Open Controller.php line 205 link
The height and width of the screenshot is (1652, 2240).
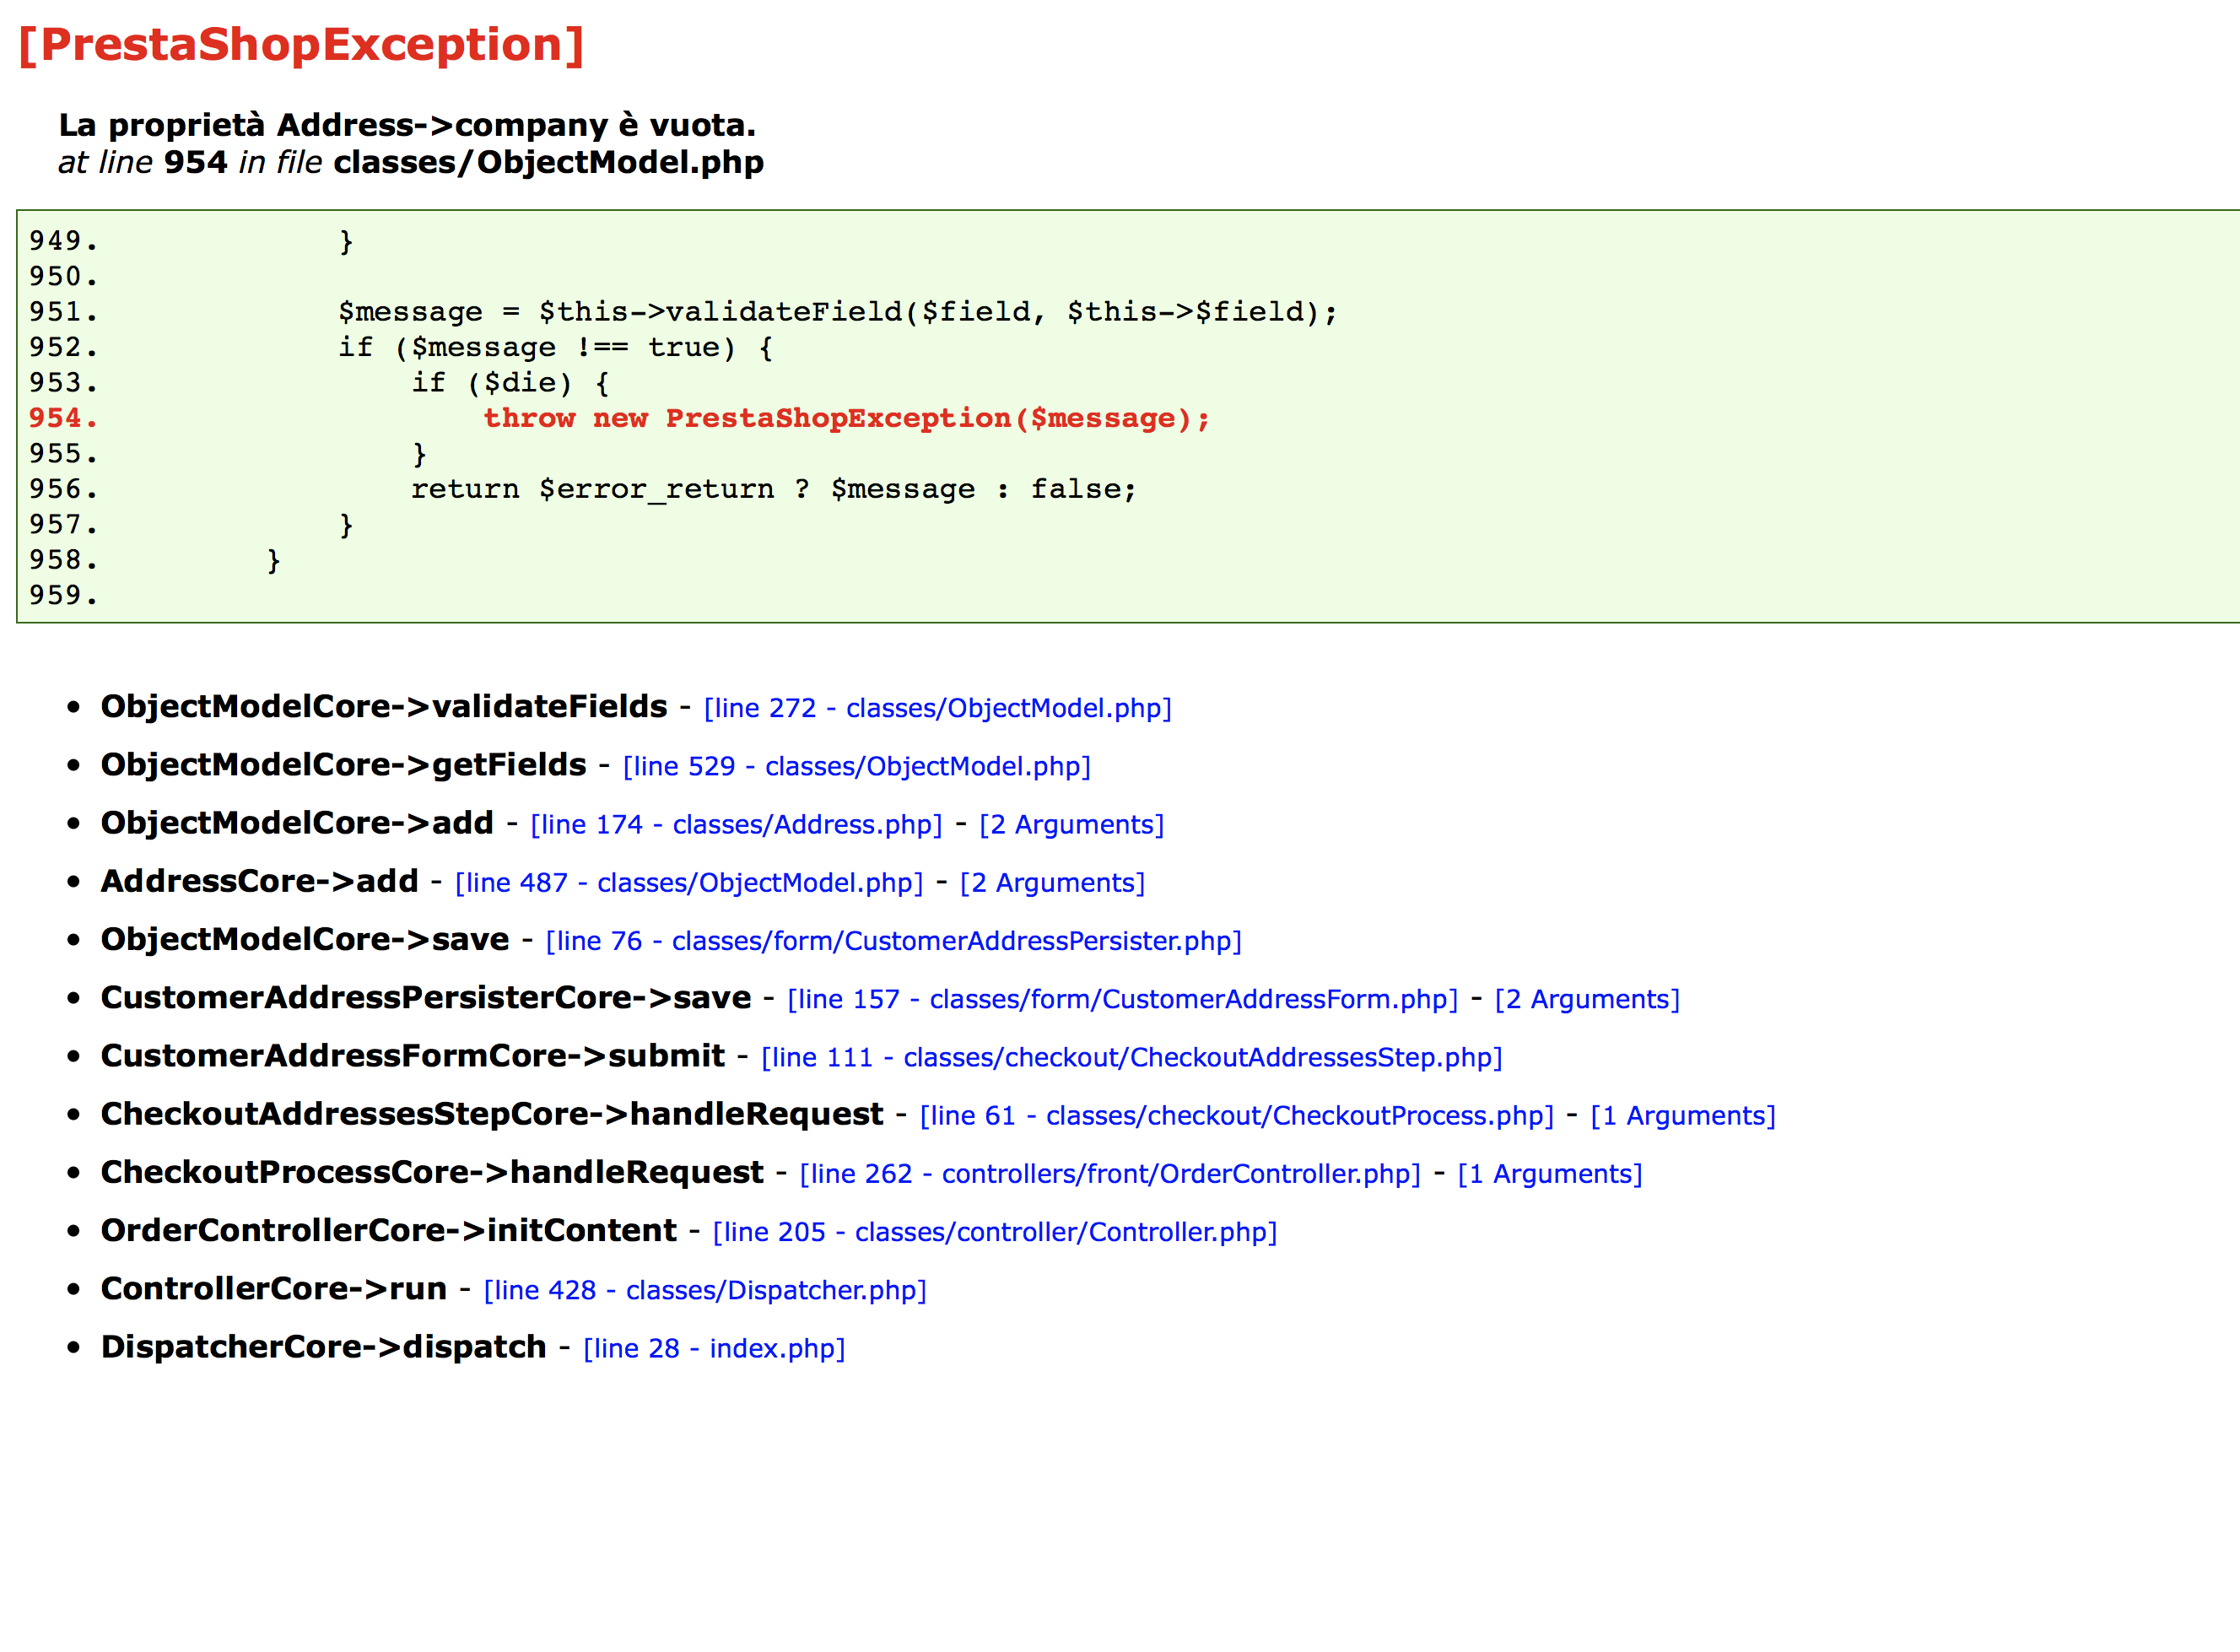994,1232
